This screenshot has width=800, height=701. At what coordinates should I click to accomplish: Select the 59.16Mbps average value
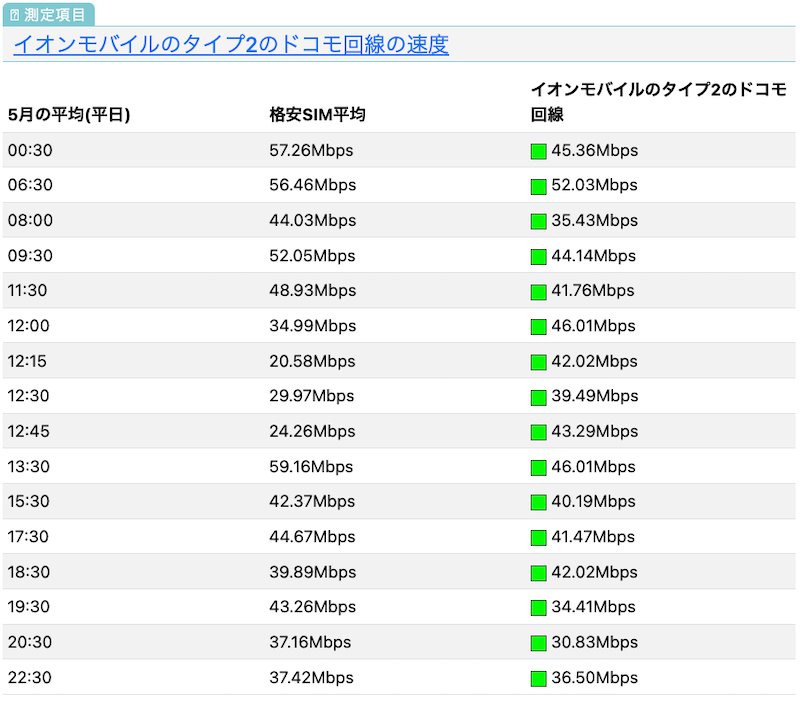(311, 466)
